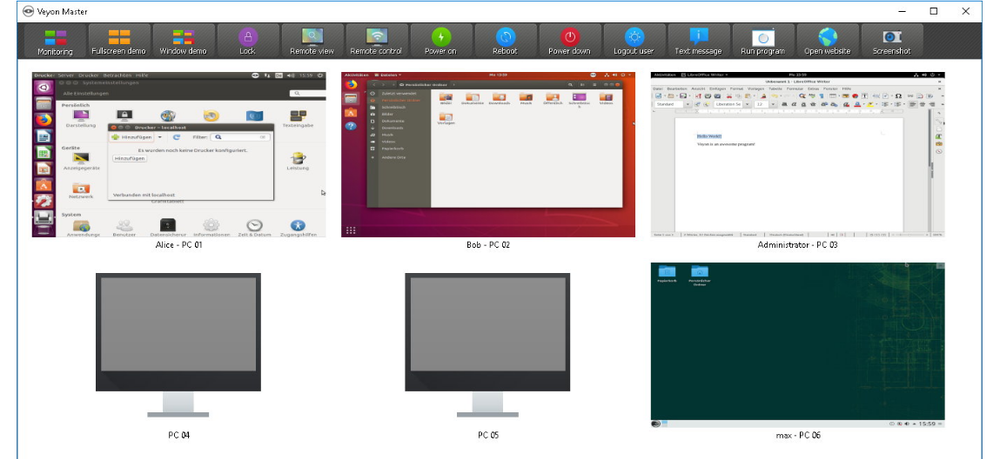This screenshot has width=1000, height=459.
Task: Click Logout user in toolbar
Action: pyautogui.click(x=635, y=41)
